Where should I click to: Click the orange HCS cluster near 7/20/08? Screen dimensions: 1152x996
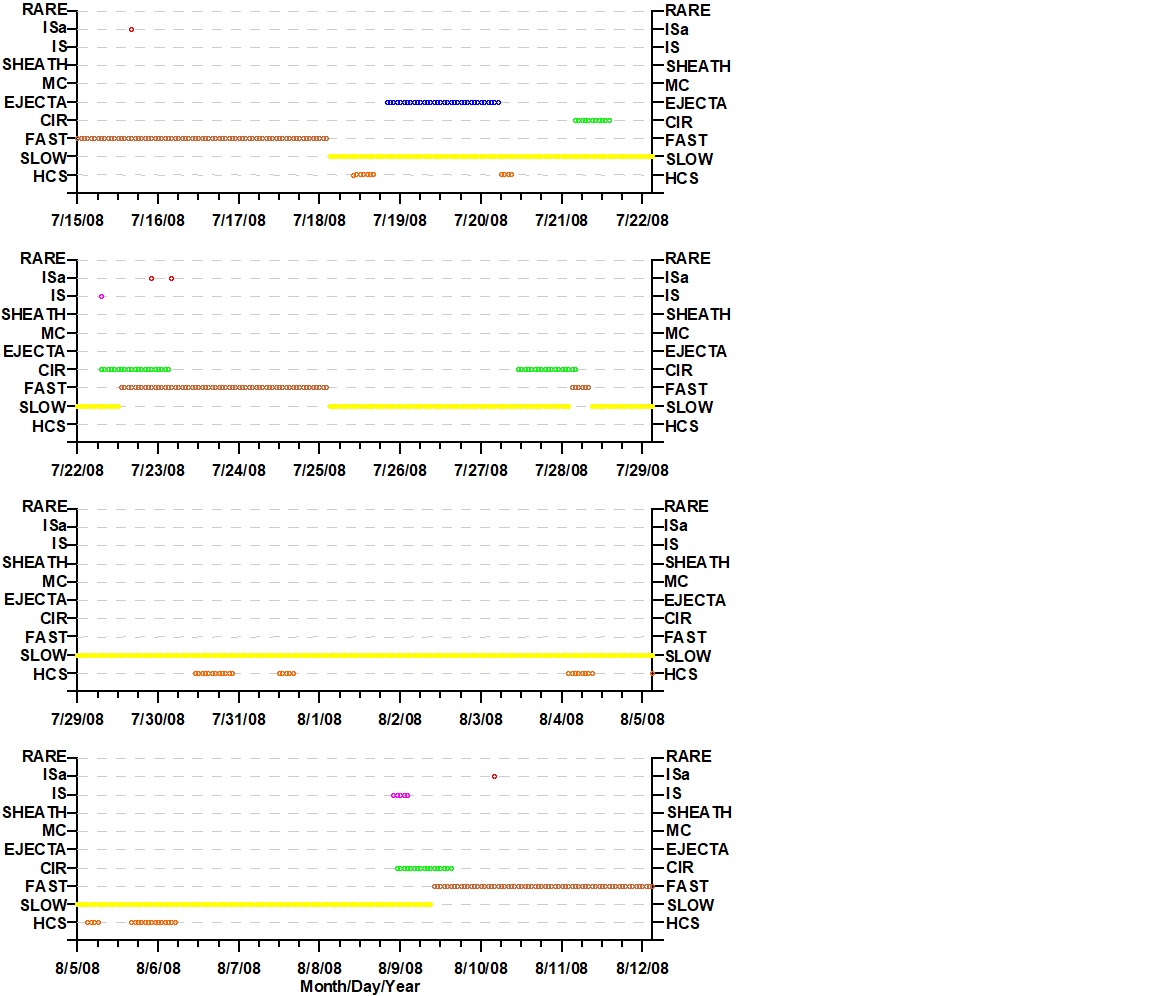coord(506,175)
